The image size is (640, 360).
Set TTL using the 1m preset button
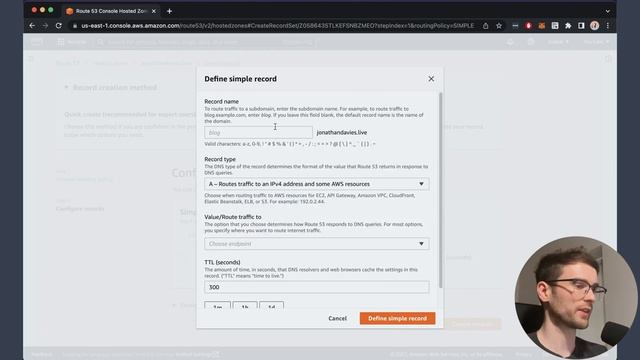[218, 305]
